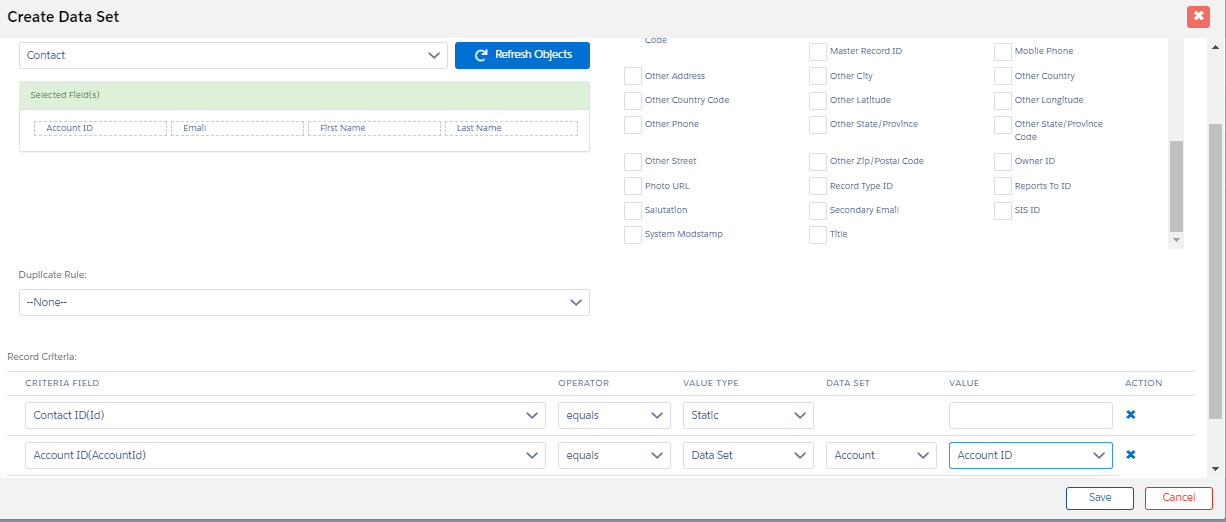The height and width of the screenshot is (522, 1226).
Task: Delete the Account ID criteria row
Action: tap(1131, 455)
